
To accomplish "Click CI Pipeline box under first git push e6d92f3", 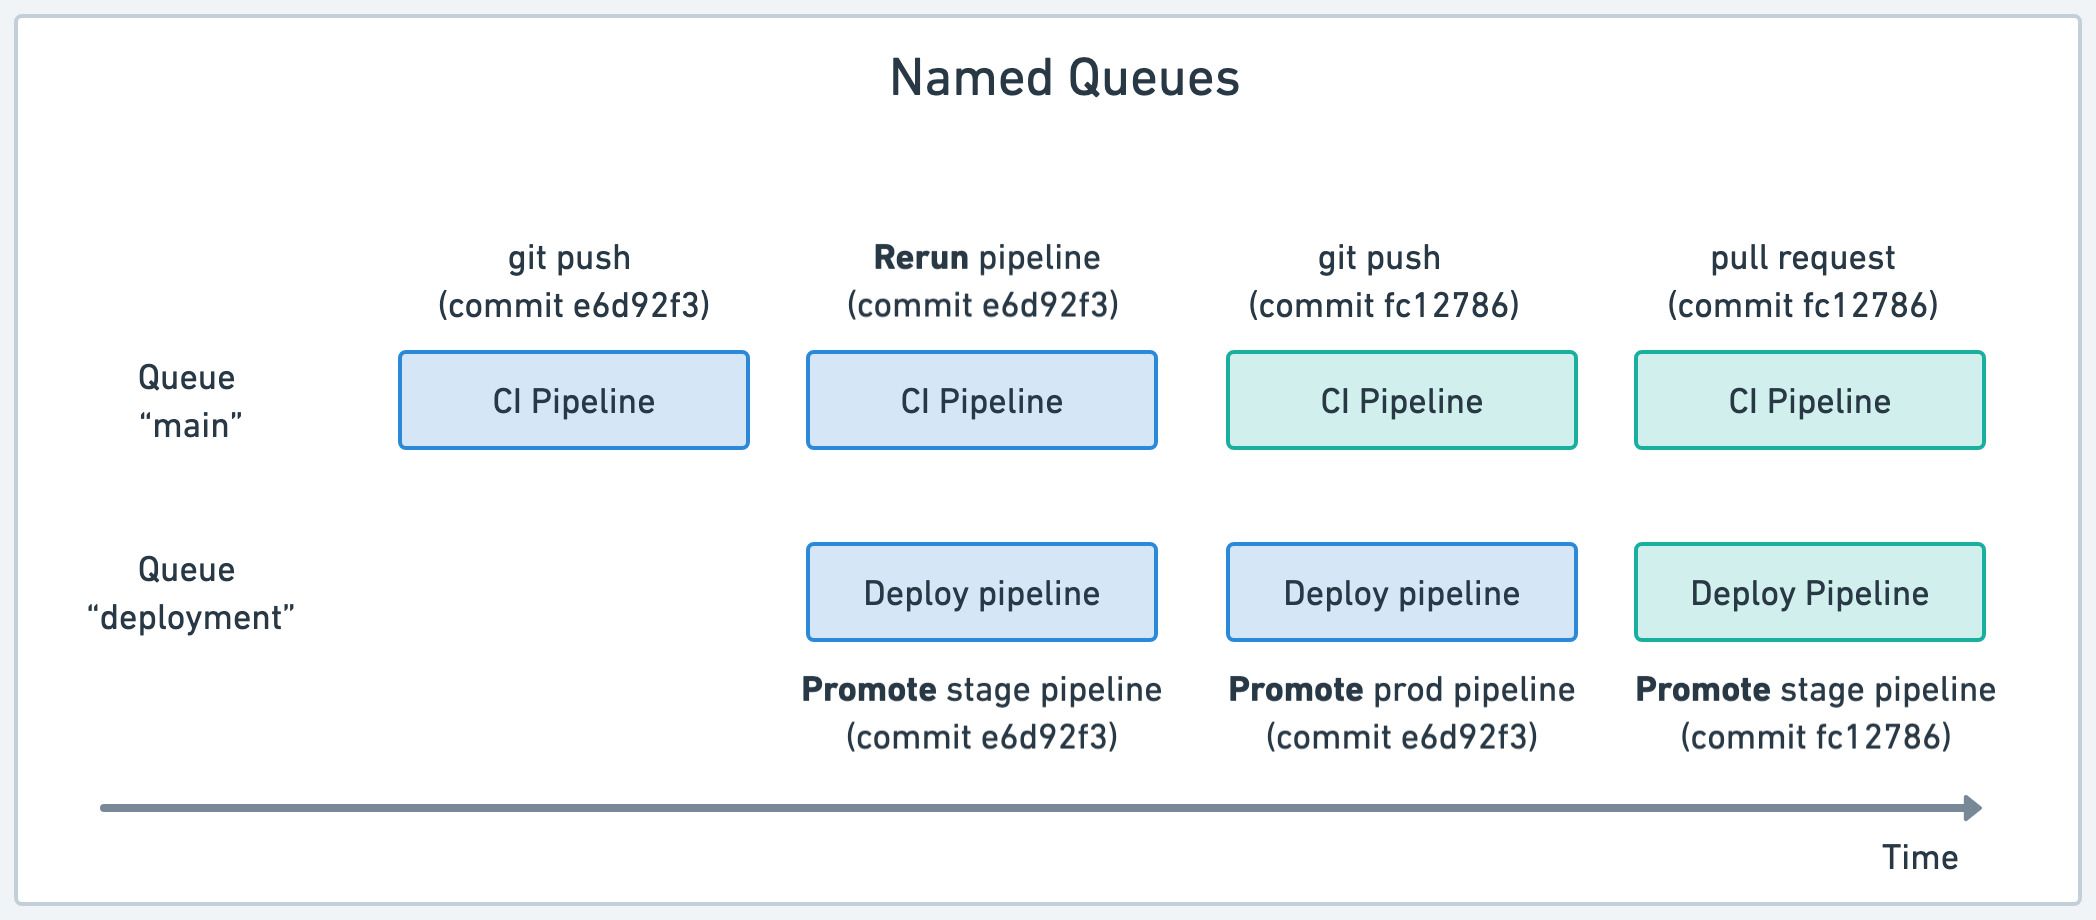I will click(574, 400).
